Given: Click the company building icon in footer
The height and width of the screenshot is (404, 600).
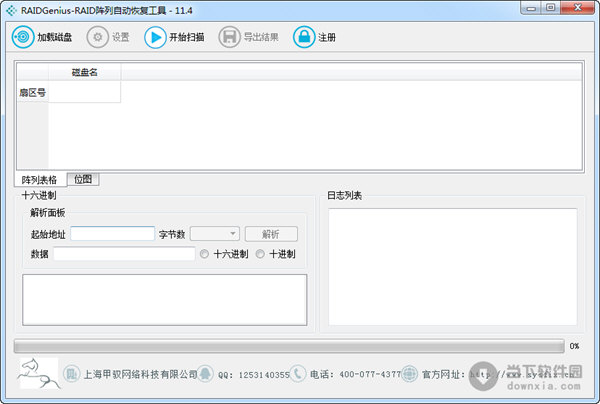Looking at the screenshot, I should pyautogui.click(x=72, y=373).
